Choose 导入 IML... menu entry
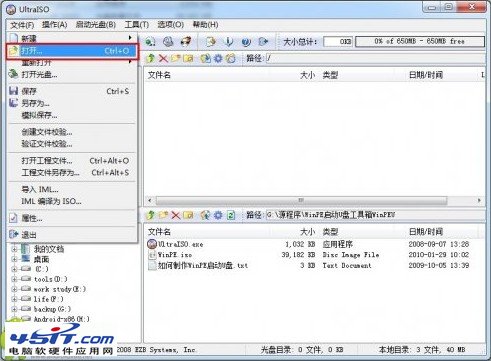491x361 pixels. [x=72, y=189]
